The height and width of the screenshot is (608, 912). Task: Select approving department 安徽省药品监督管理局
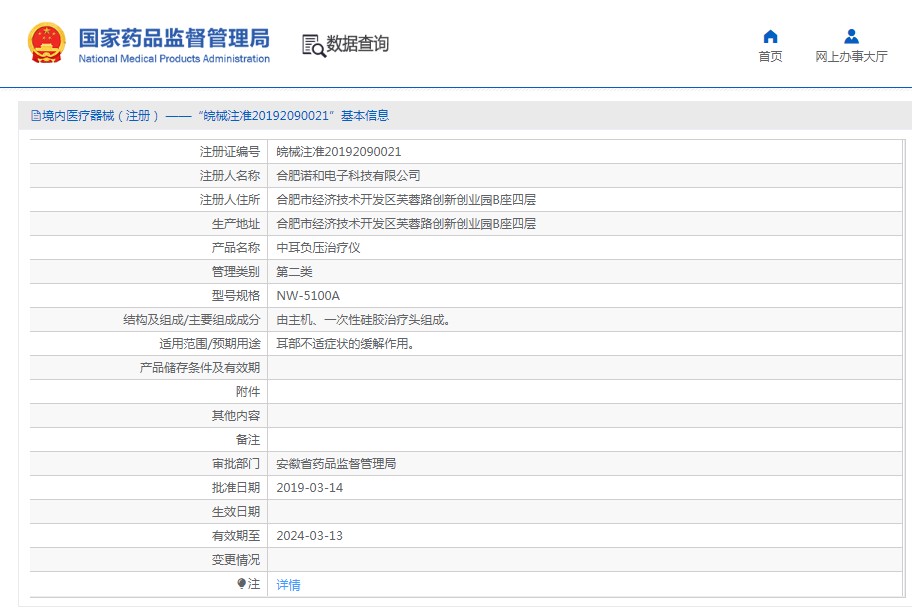point(336,464)
